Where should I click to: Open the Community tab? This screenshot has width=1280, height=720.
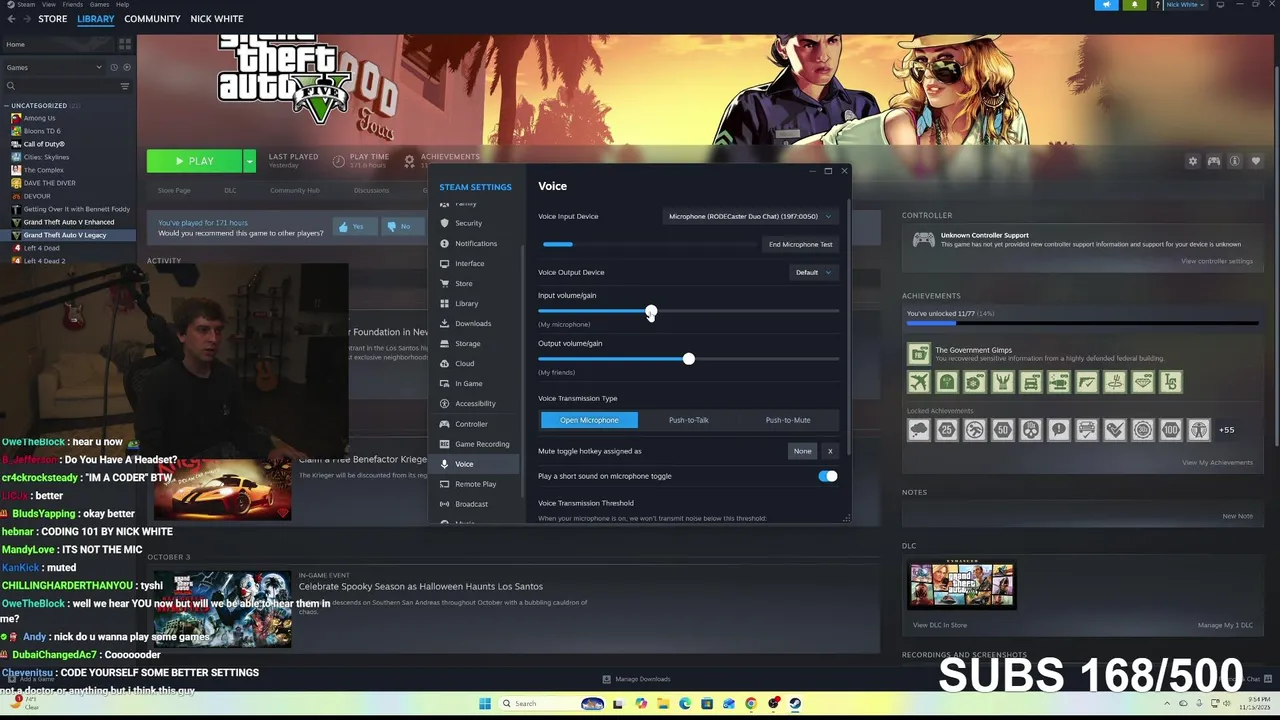click(152, 19)
